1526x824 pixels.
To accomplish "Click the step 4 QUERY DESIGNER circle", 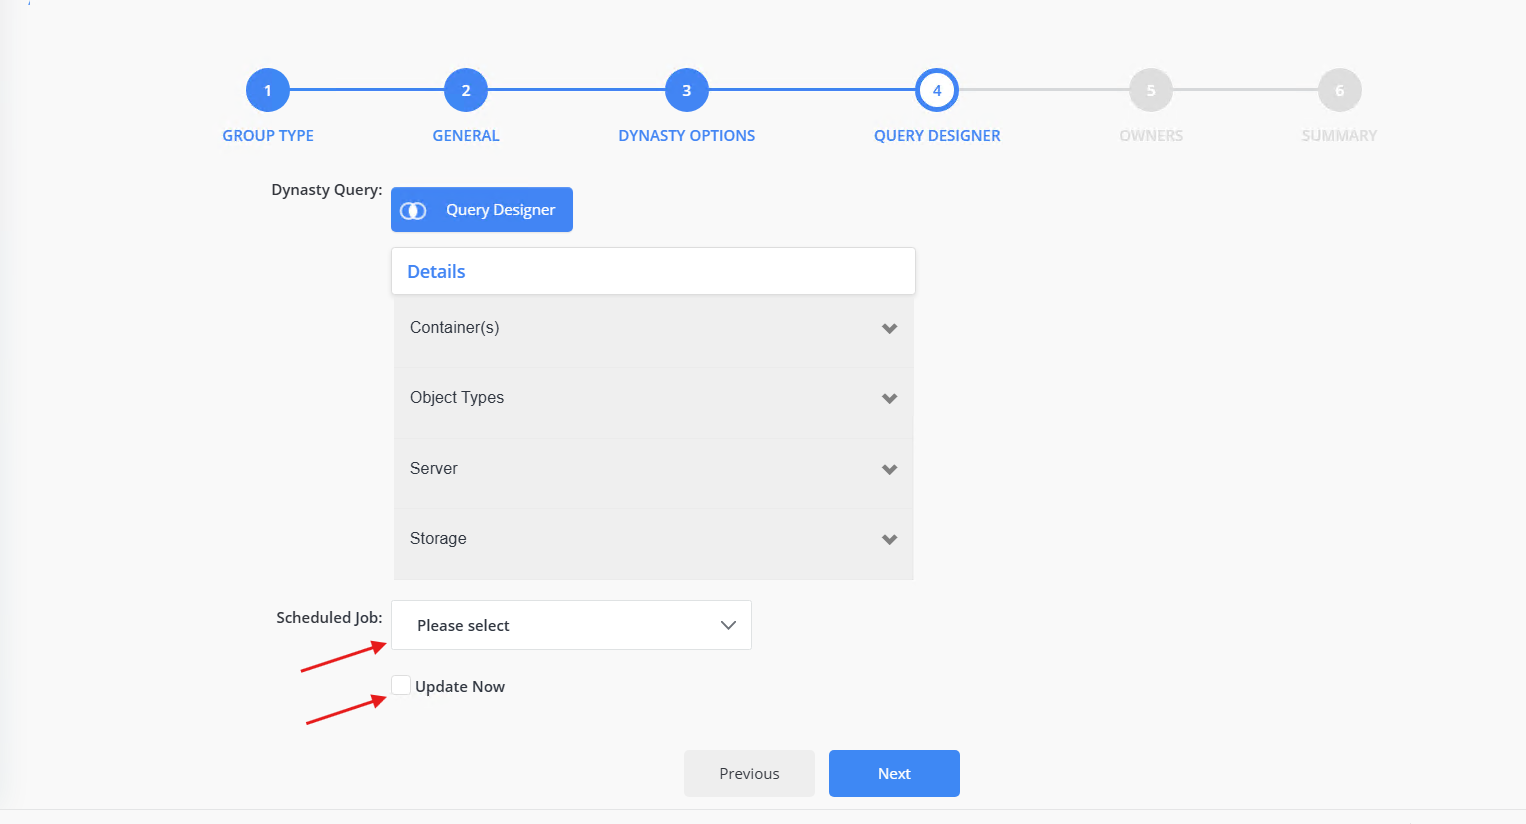I will point(937,89).
